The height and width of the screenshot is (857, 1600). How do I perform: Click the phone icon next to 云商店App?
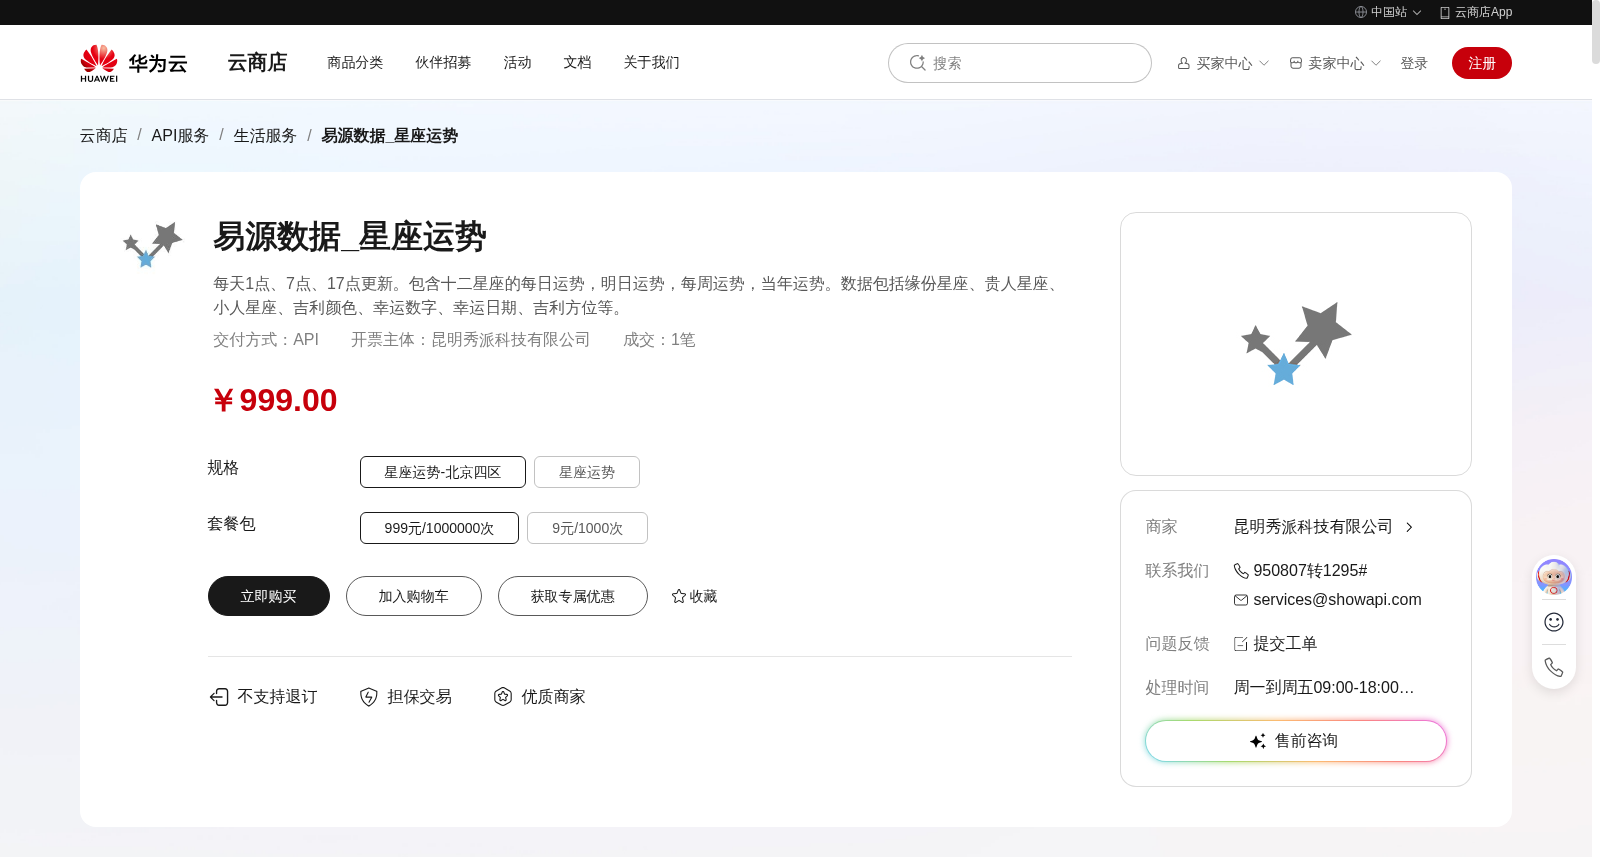pyautogui.click(x=1445, y=13)
